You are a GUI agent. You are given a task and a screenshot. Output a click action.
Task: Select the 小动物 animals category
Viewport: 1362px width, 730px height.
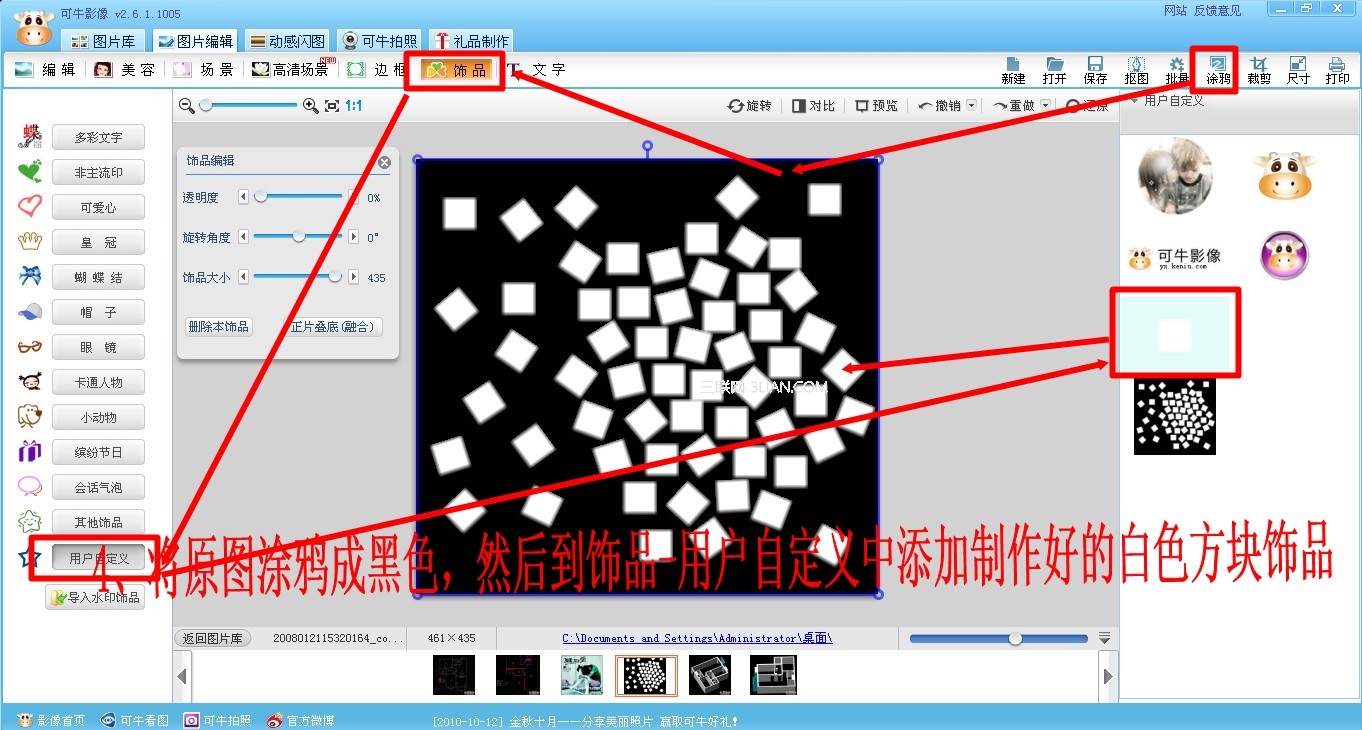click(98, 418)
